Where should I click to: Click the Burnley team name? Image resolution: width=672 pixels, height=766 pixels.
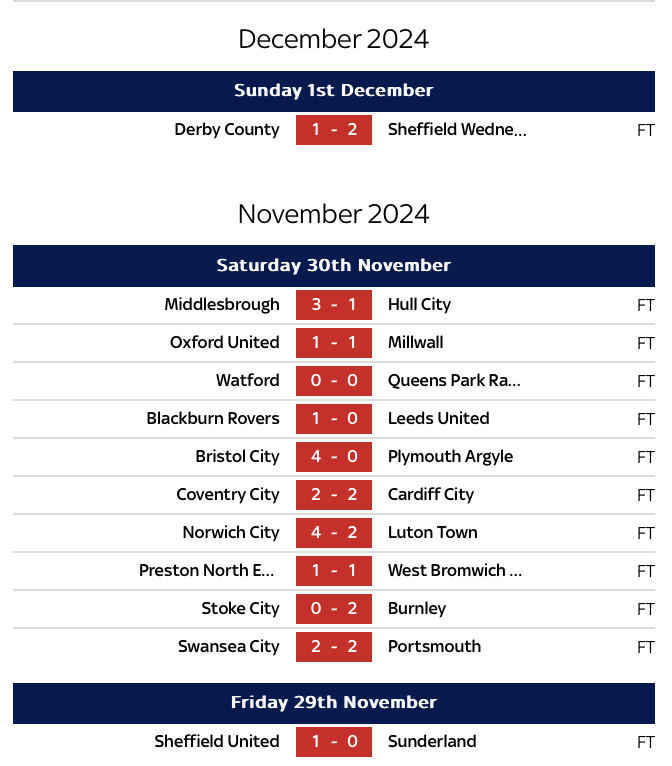pos(417,609)
